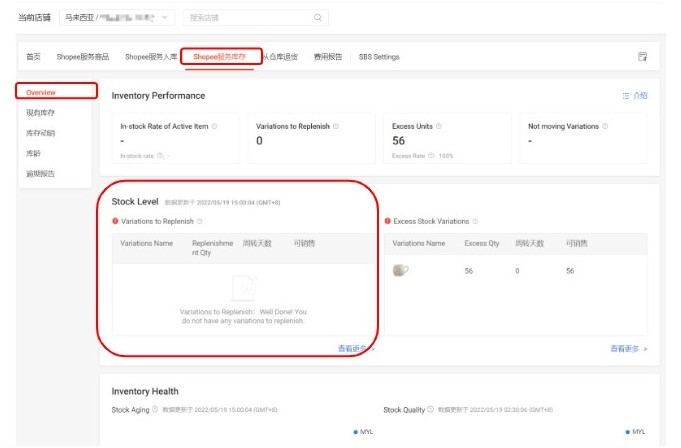This screenshot has height=448, width=681.
Task: Select Overview in the left sidebar
Action: pyautogui.click(x=41, y=92)
